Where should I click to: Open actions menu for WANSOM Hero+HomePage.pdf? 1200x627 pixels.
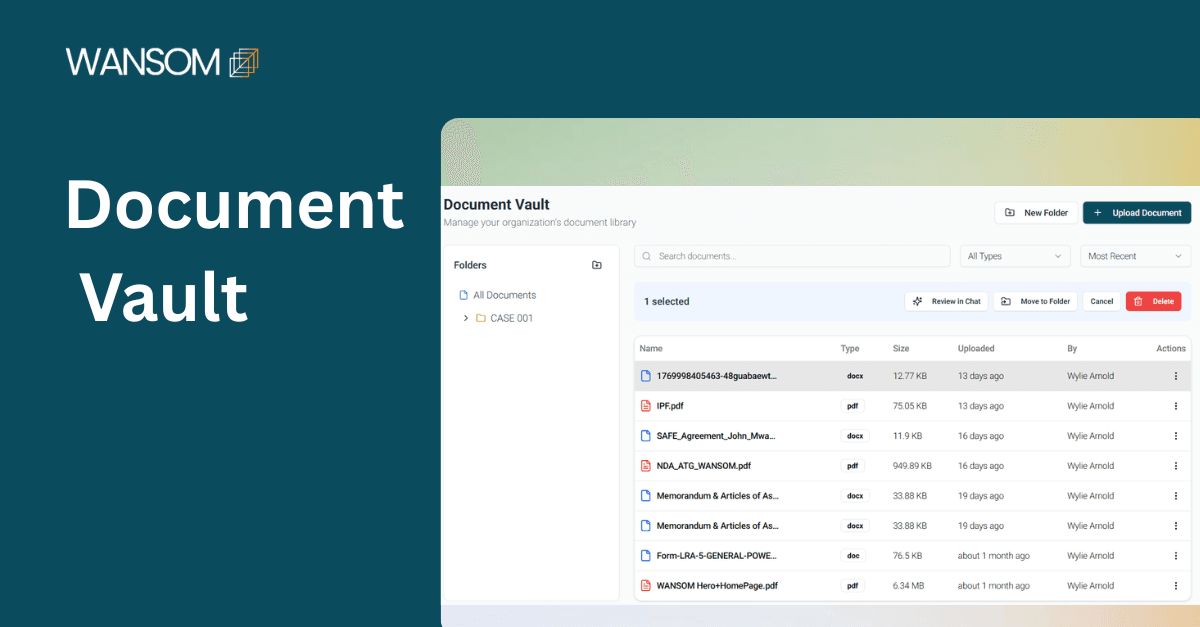1175,586
